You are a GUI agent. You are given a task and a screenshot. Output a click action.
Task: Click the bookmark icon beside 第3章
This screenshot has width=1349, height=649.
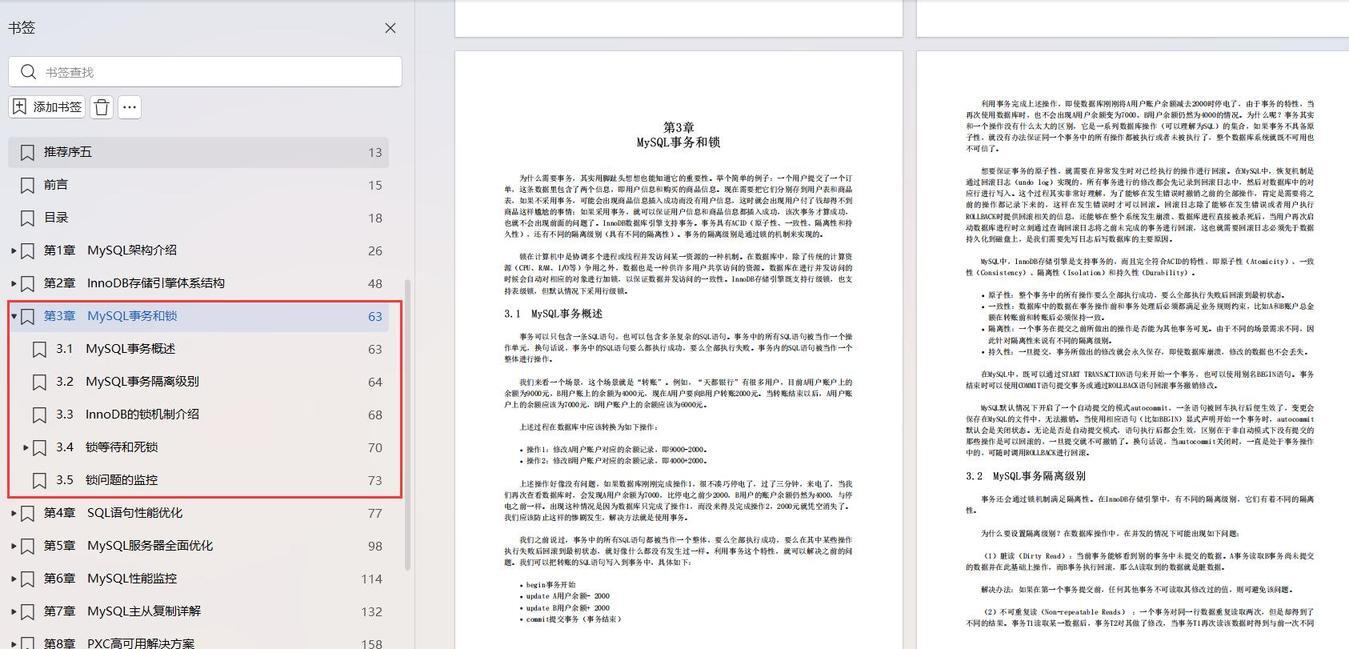tap(27, 317)
